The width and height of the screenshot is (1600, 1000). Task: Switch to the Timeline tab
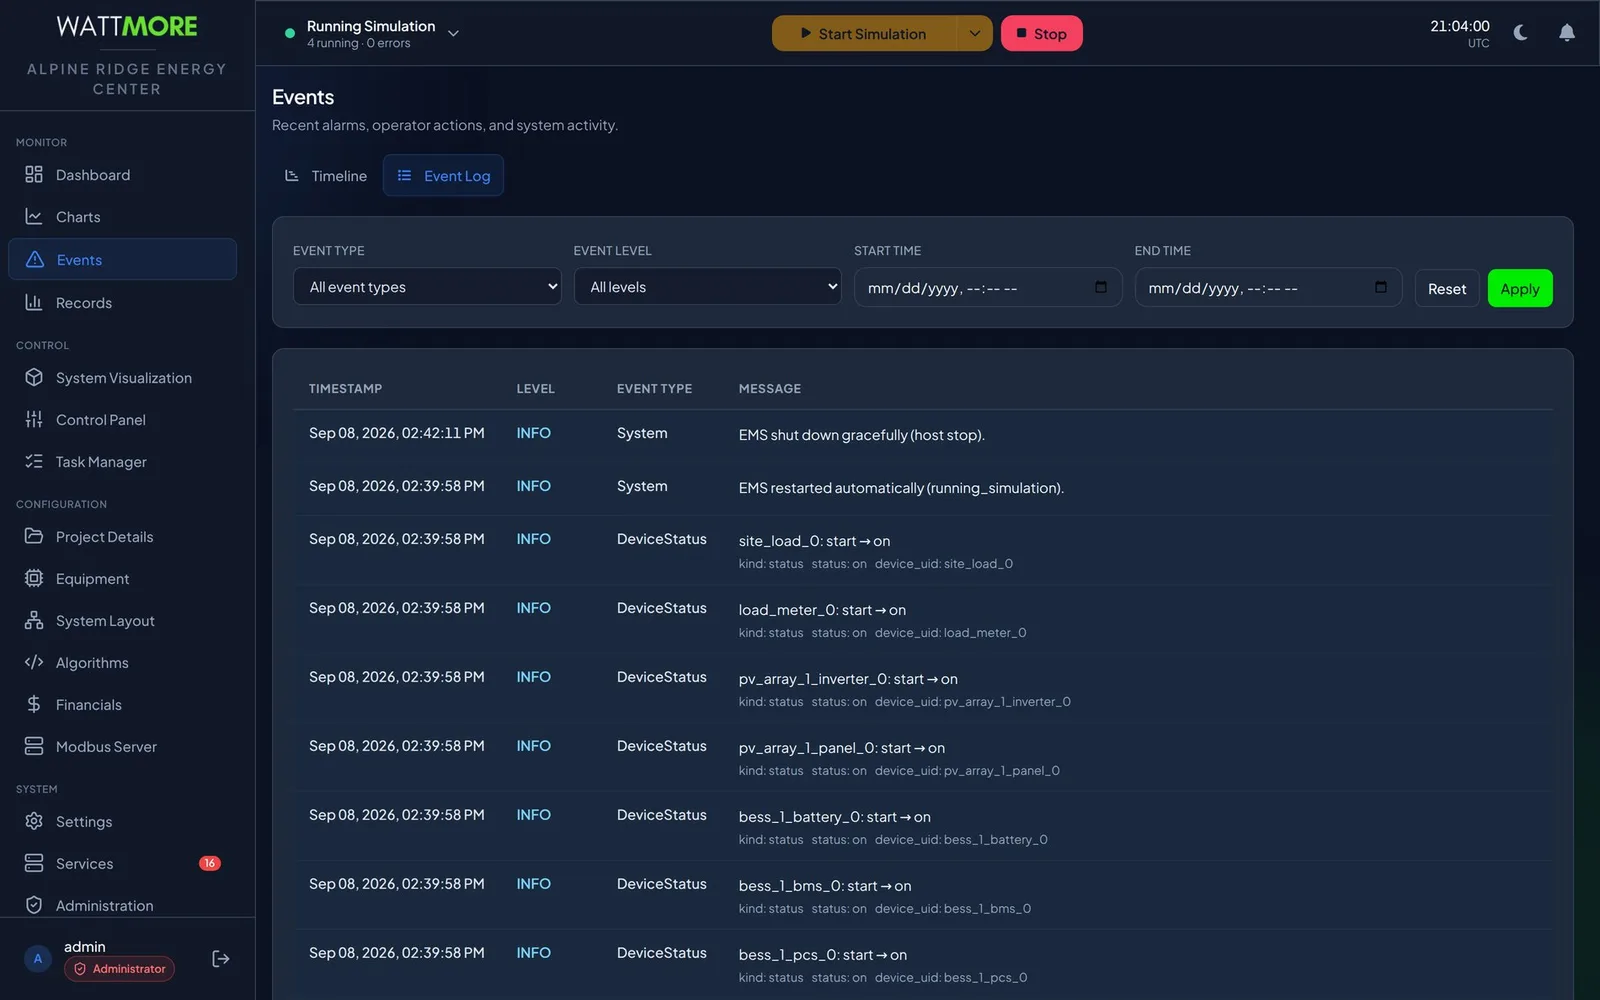click(326, 176)
